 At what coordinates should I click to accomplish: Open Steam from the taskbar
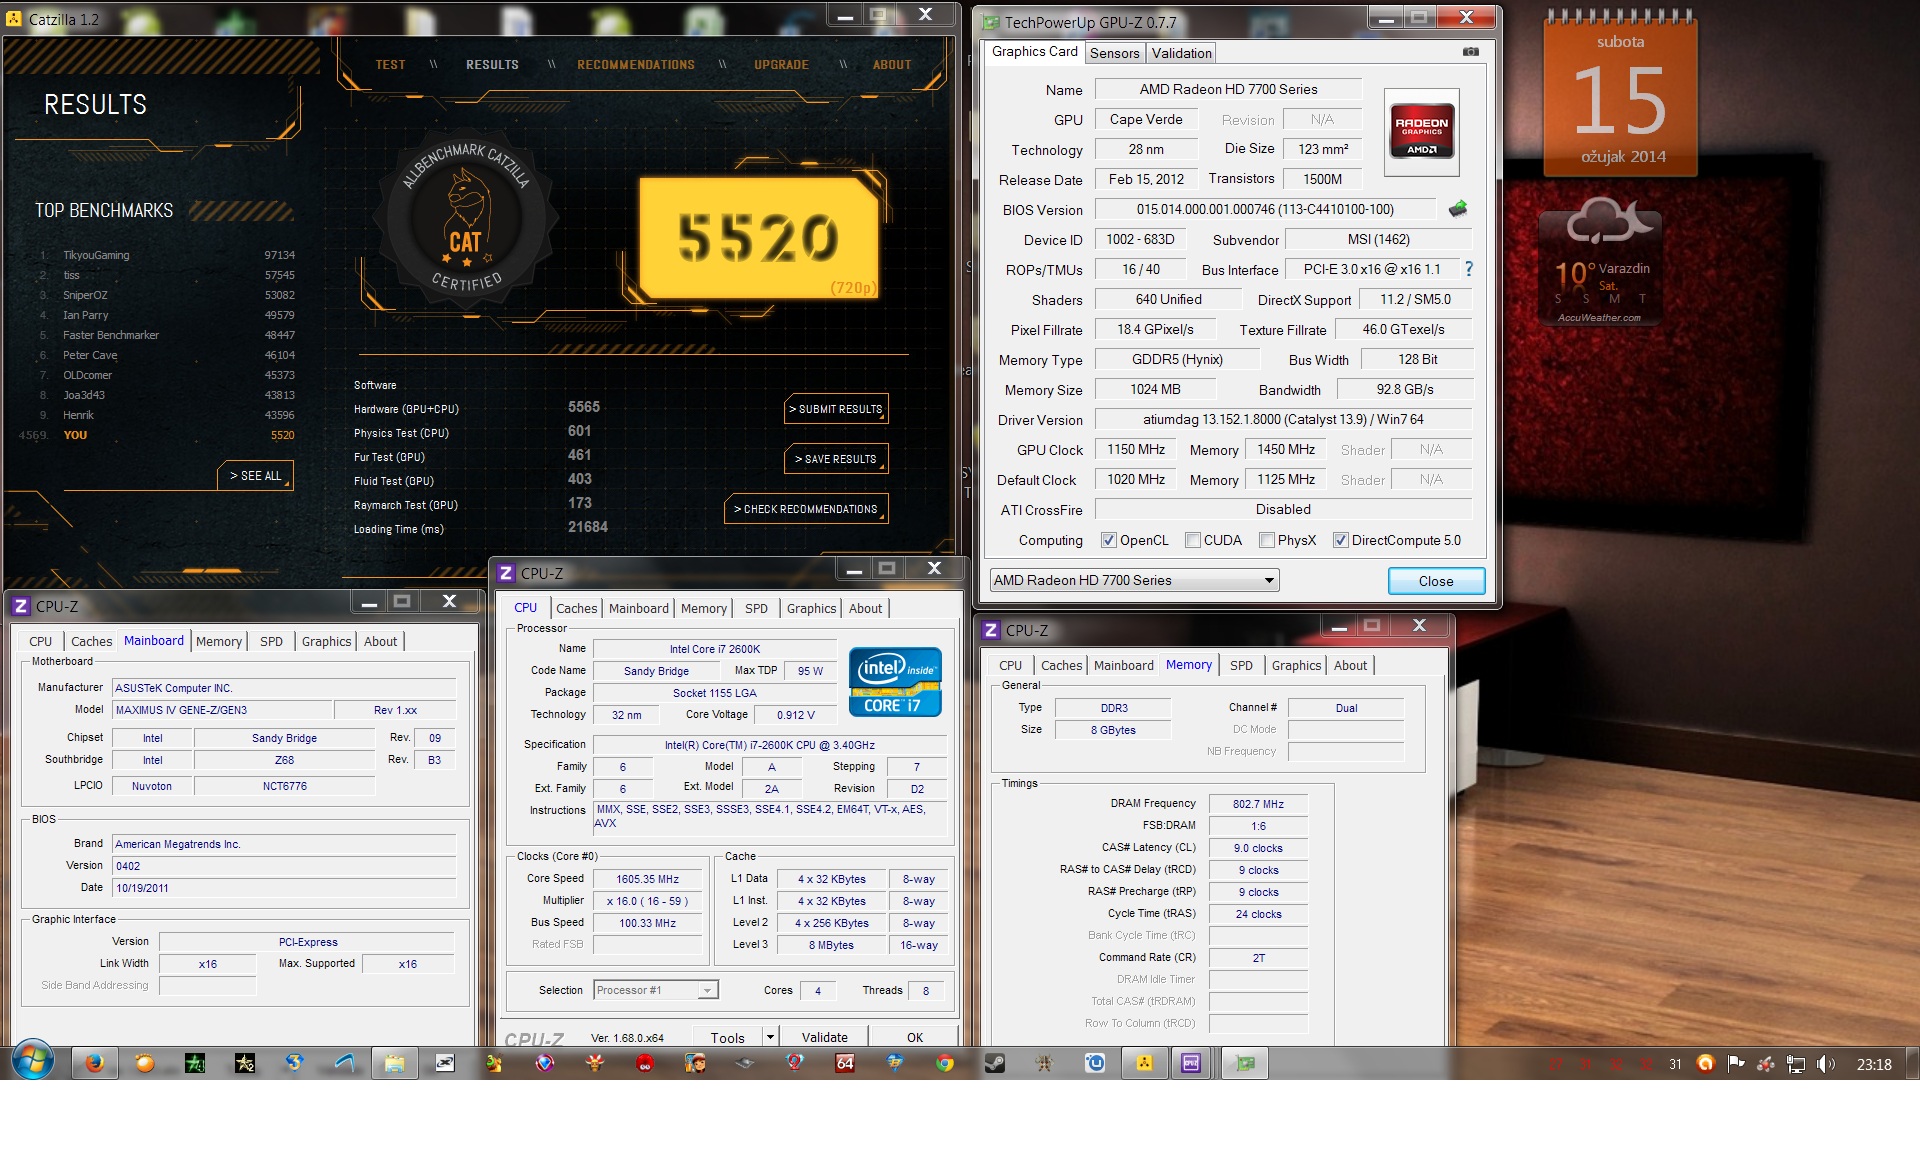pyautogui.click(x=995, y=1063)
